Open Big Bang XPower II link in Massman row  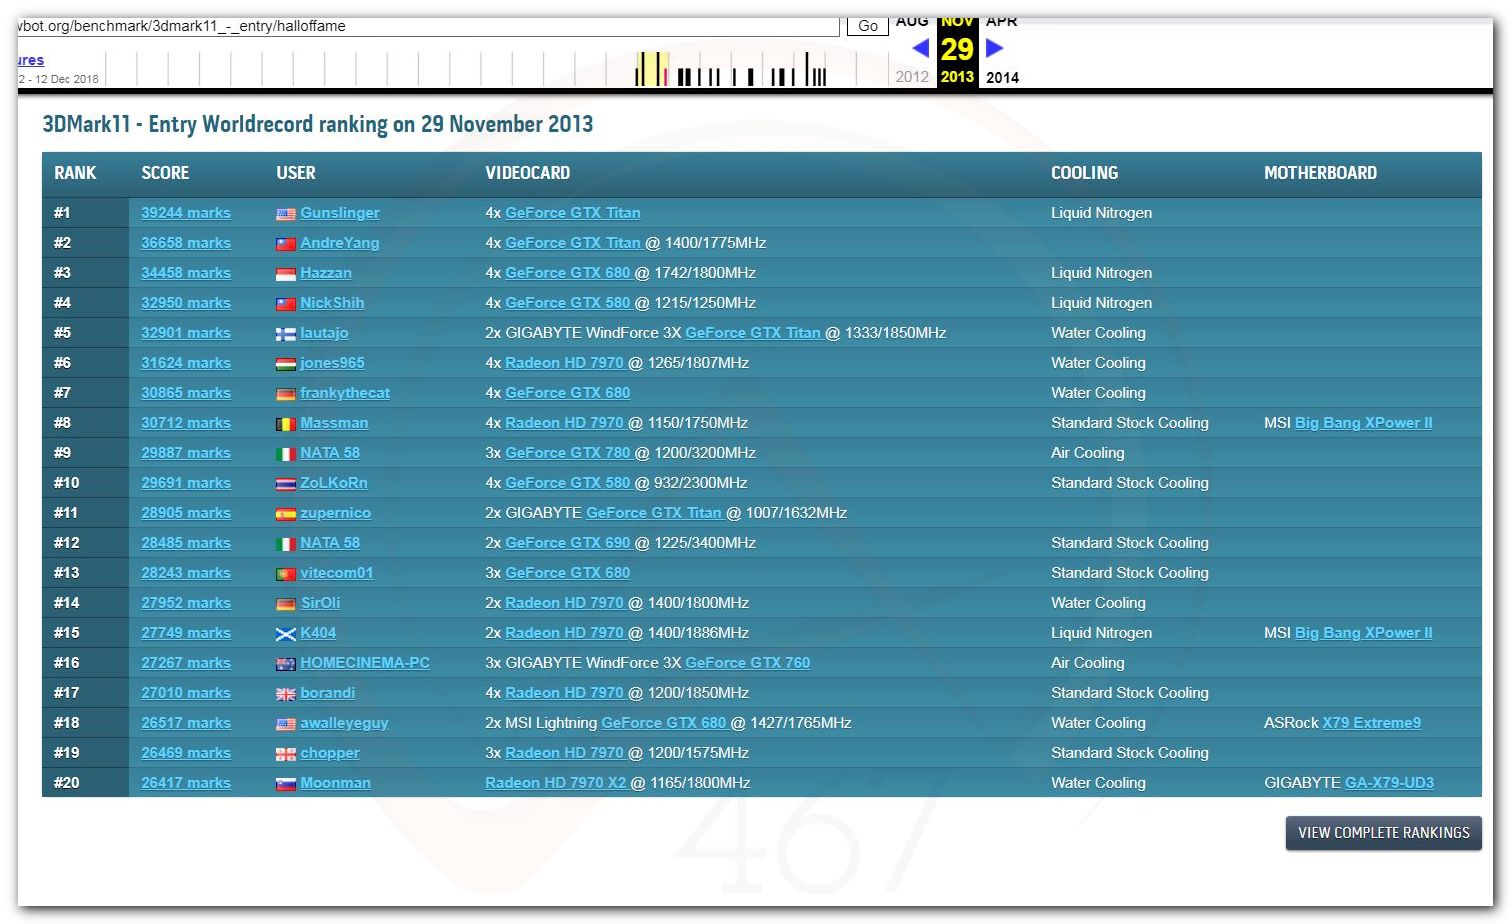tap(1364, 423)
